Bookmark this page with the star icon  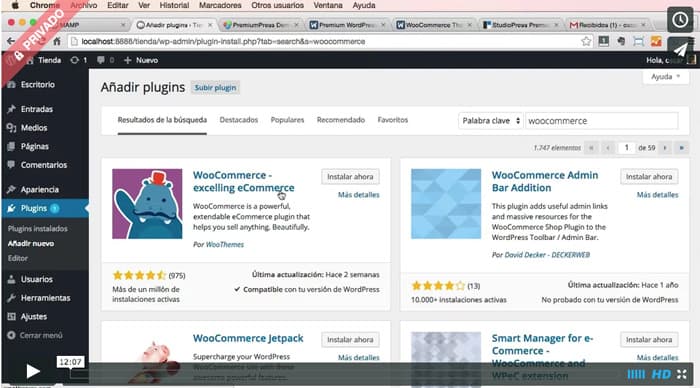586,42
